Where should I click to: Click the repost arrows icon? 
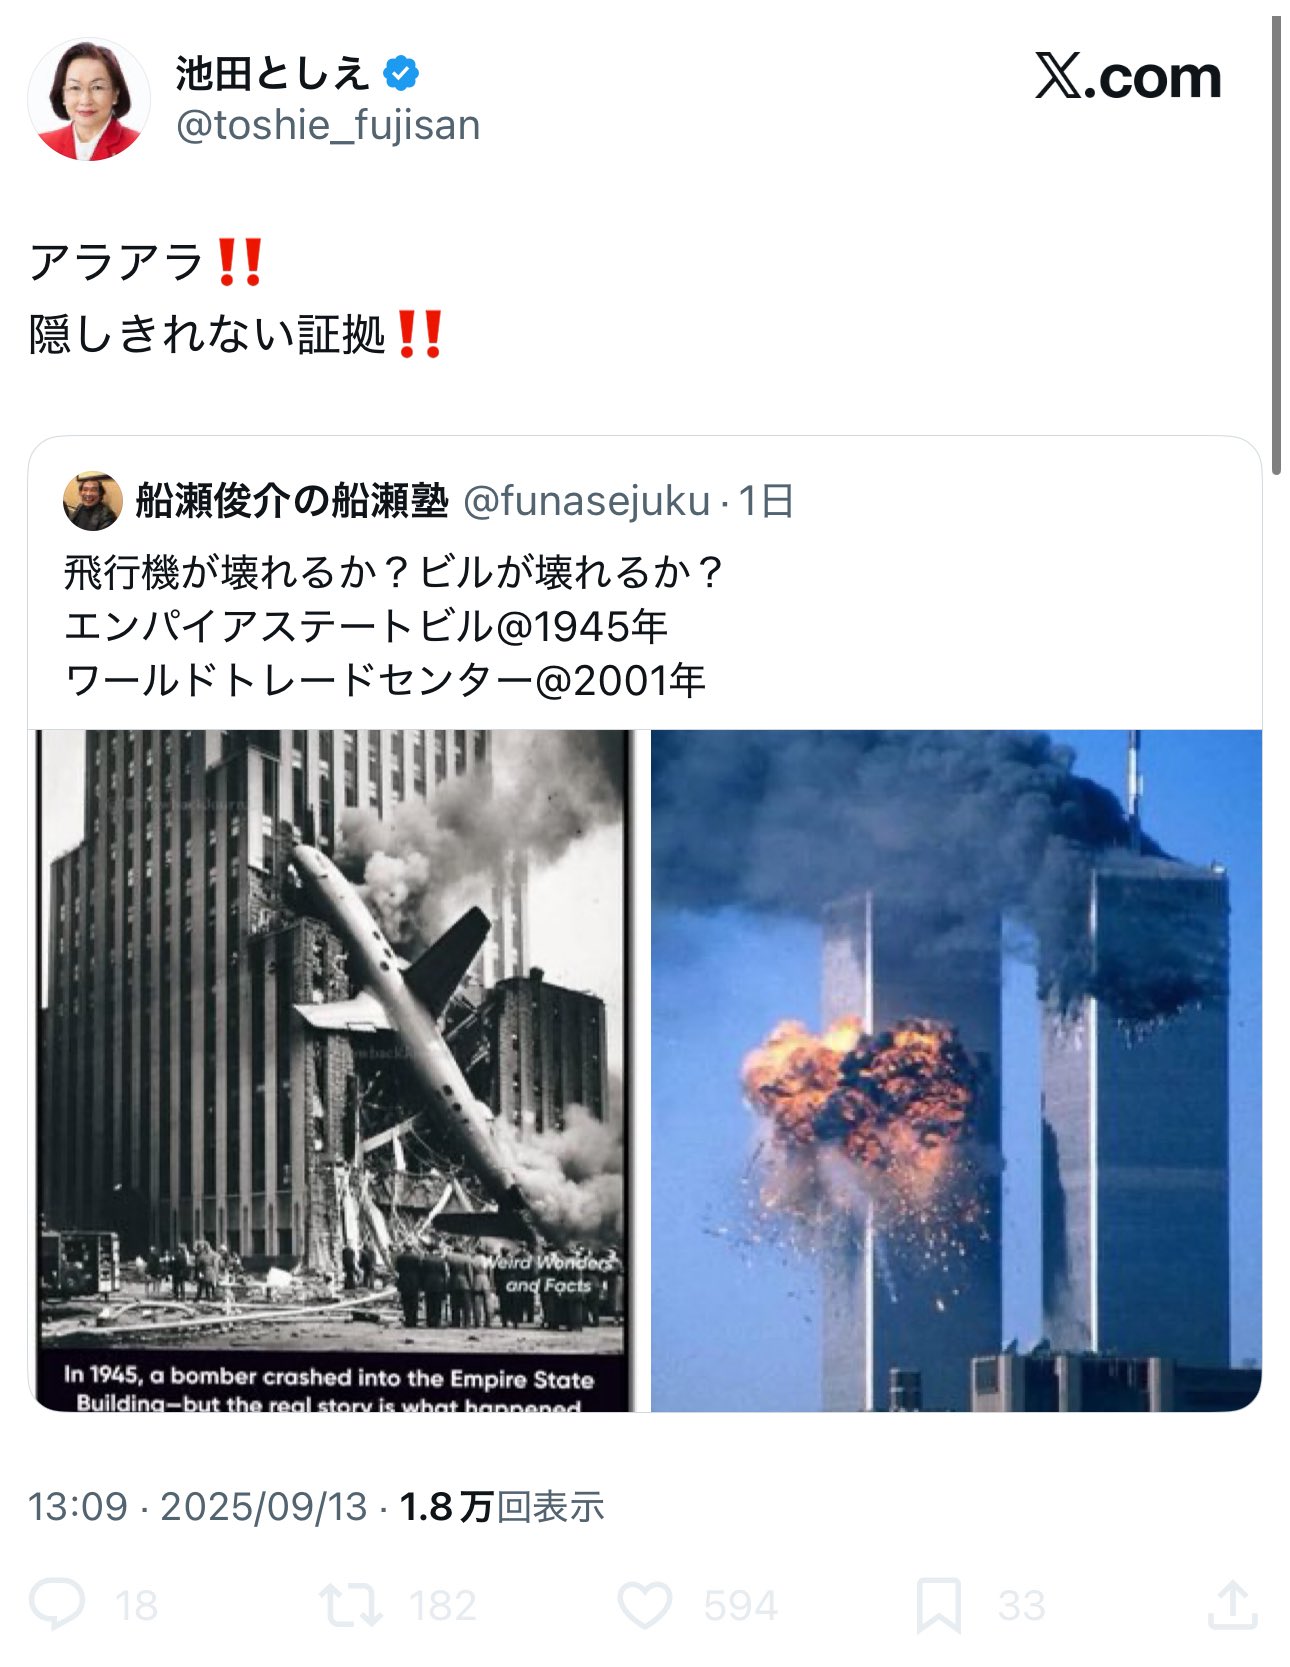pyautogui.click(x=350, y=1604)
